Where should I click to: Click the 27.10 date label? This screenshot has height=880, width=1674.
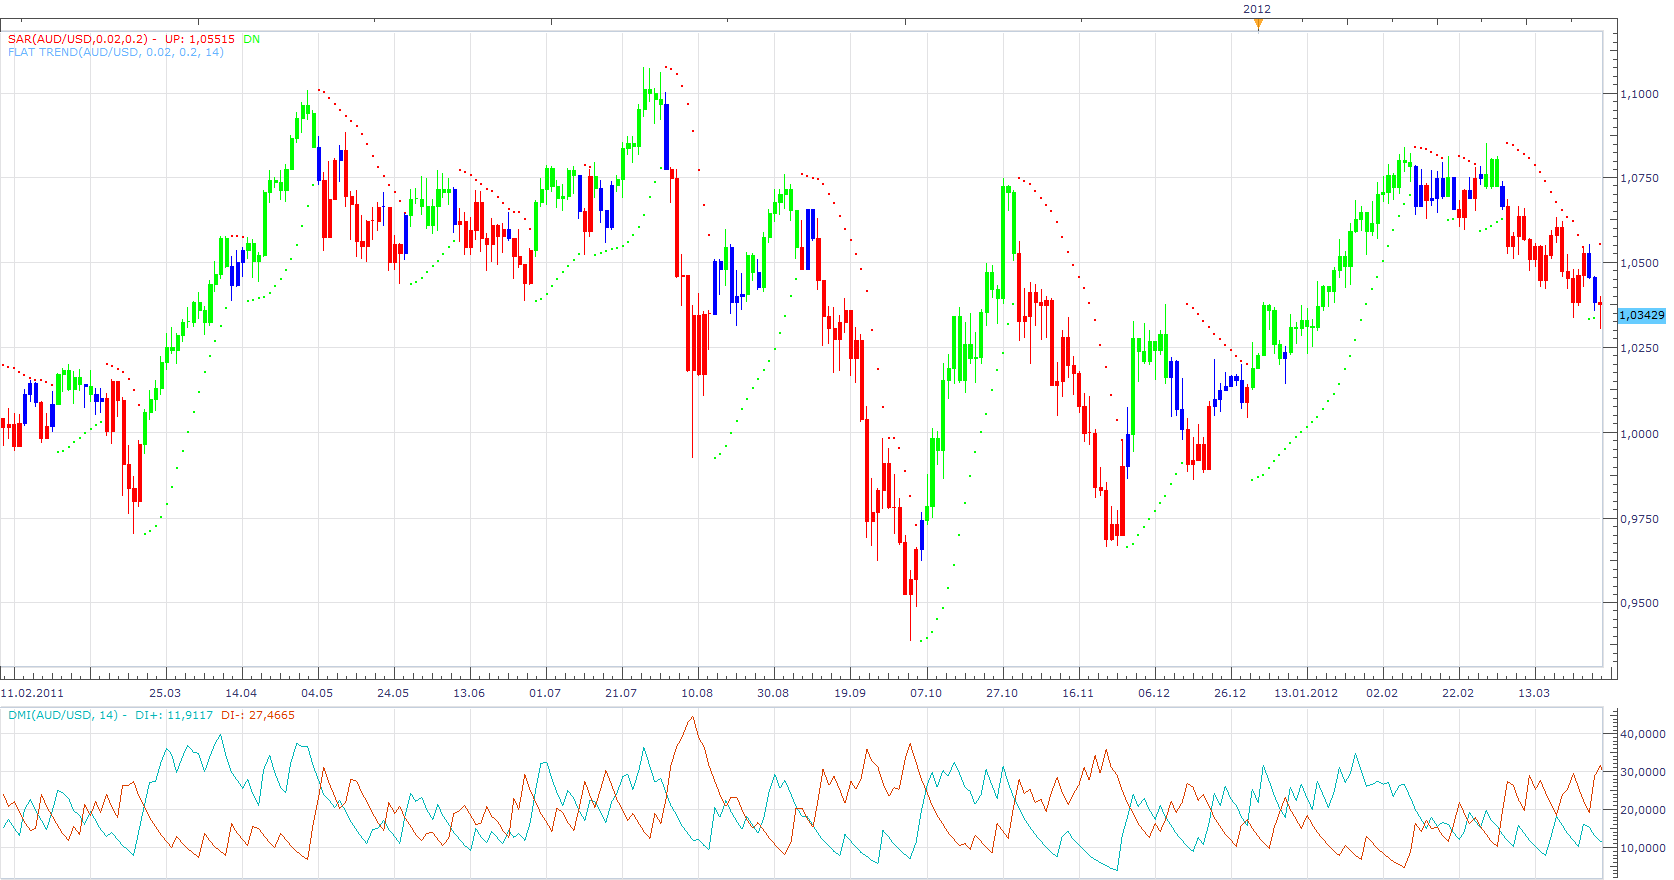[1002, 693]
